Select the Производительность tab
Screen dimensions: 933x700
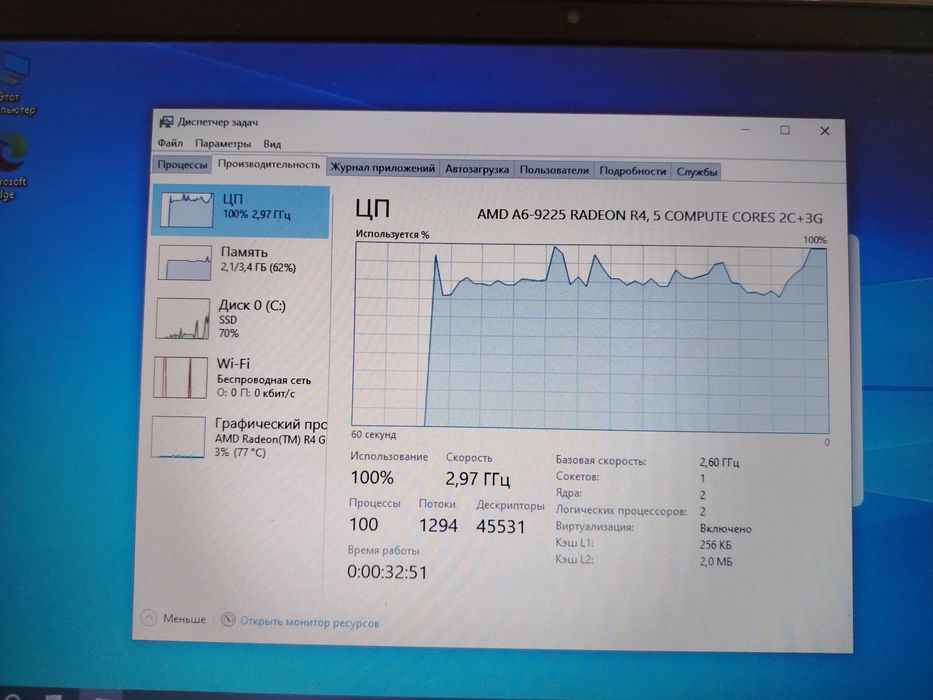point(269,164)
